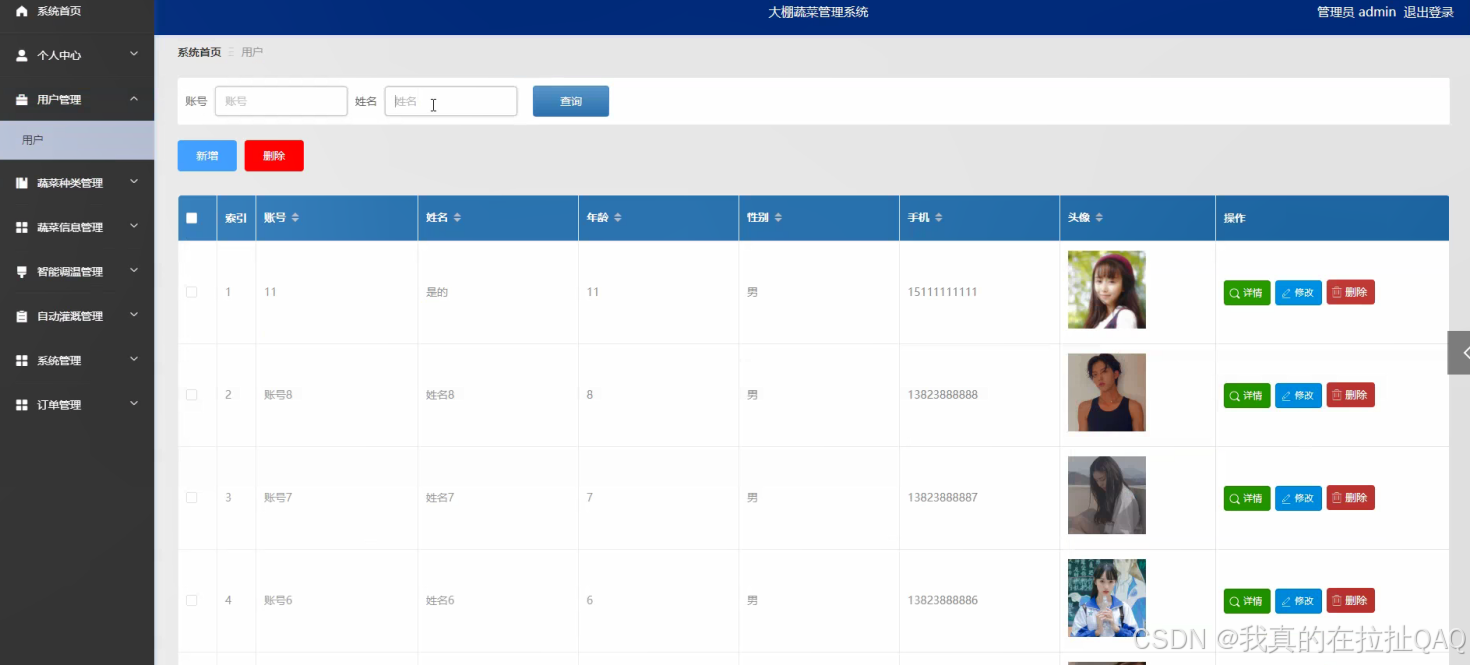Click the icon beside 智能调温管理
Screen dimensions: 1470x665
22,272
